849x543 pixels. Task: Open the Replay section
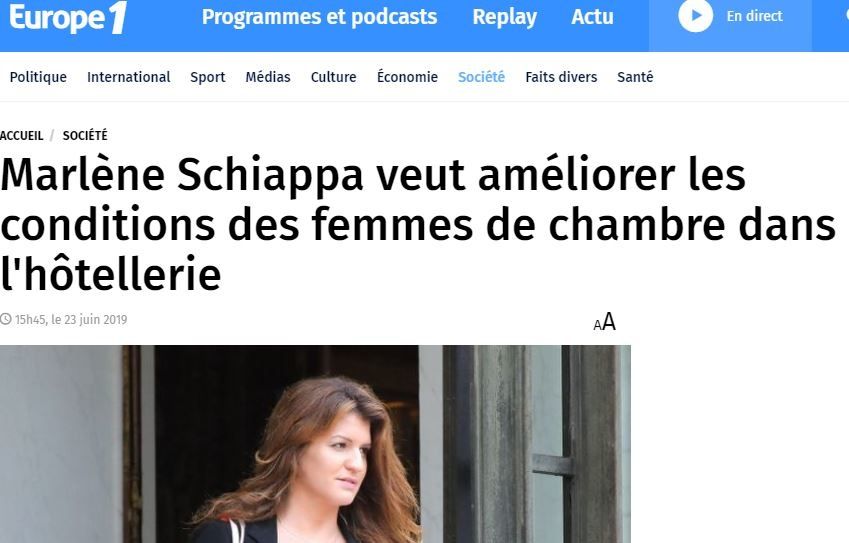coord(505,17)
